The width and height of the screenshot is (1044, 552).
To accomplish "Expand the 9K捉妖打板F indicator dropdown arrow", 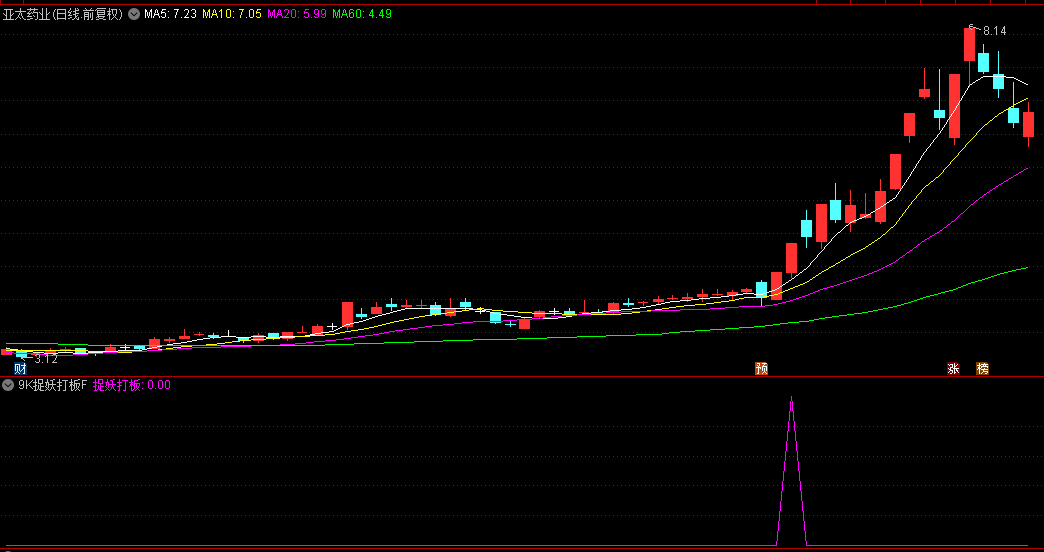I will click(8, 385).
